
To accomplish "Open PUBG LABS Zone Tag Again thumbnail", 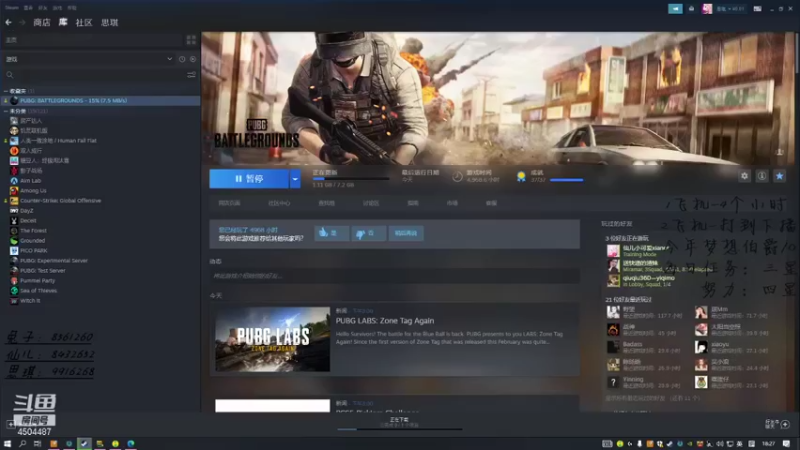I will click(x=272, y=339).
